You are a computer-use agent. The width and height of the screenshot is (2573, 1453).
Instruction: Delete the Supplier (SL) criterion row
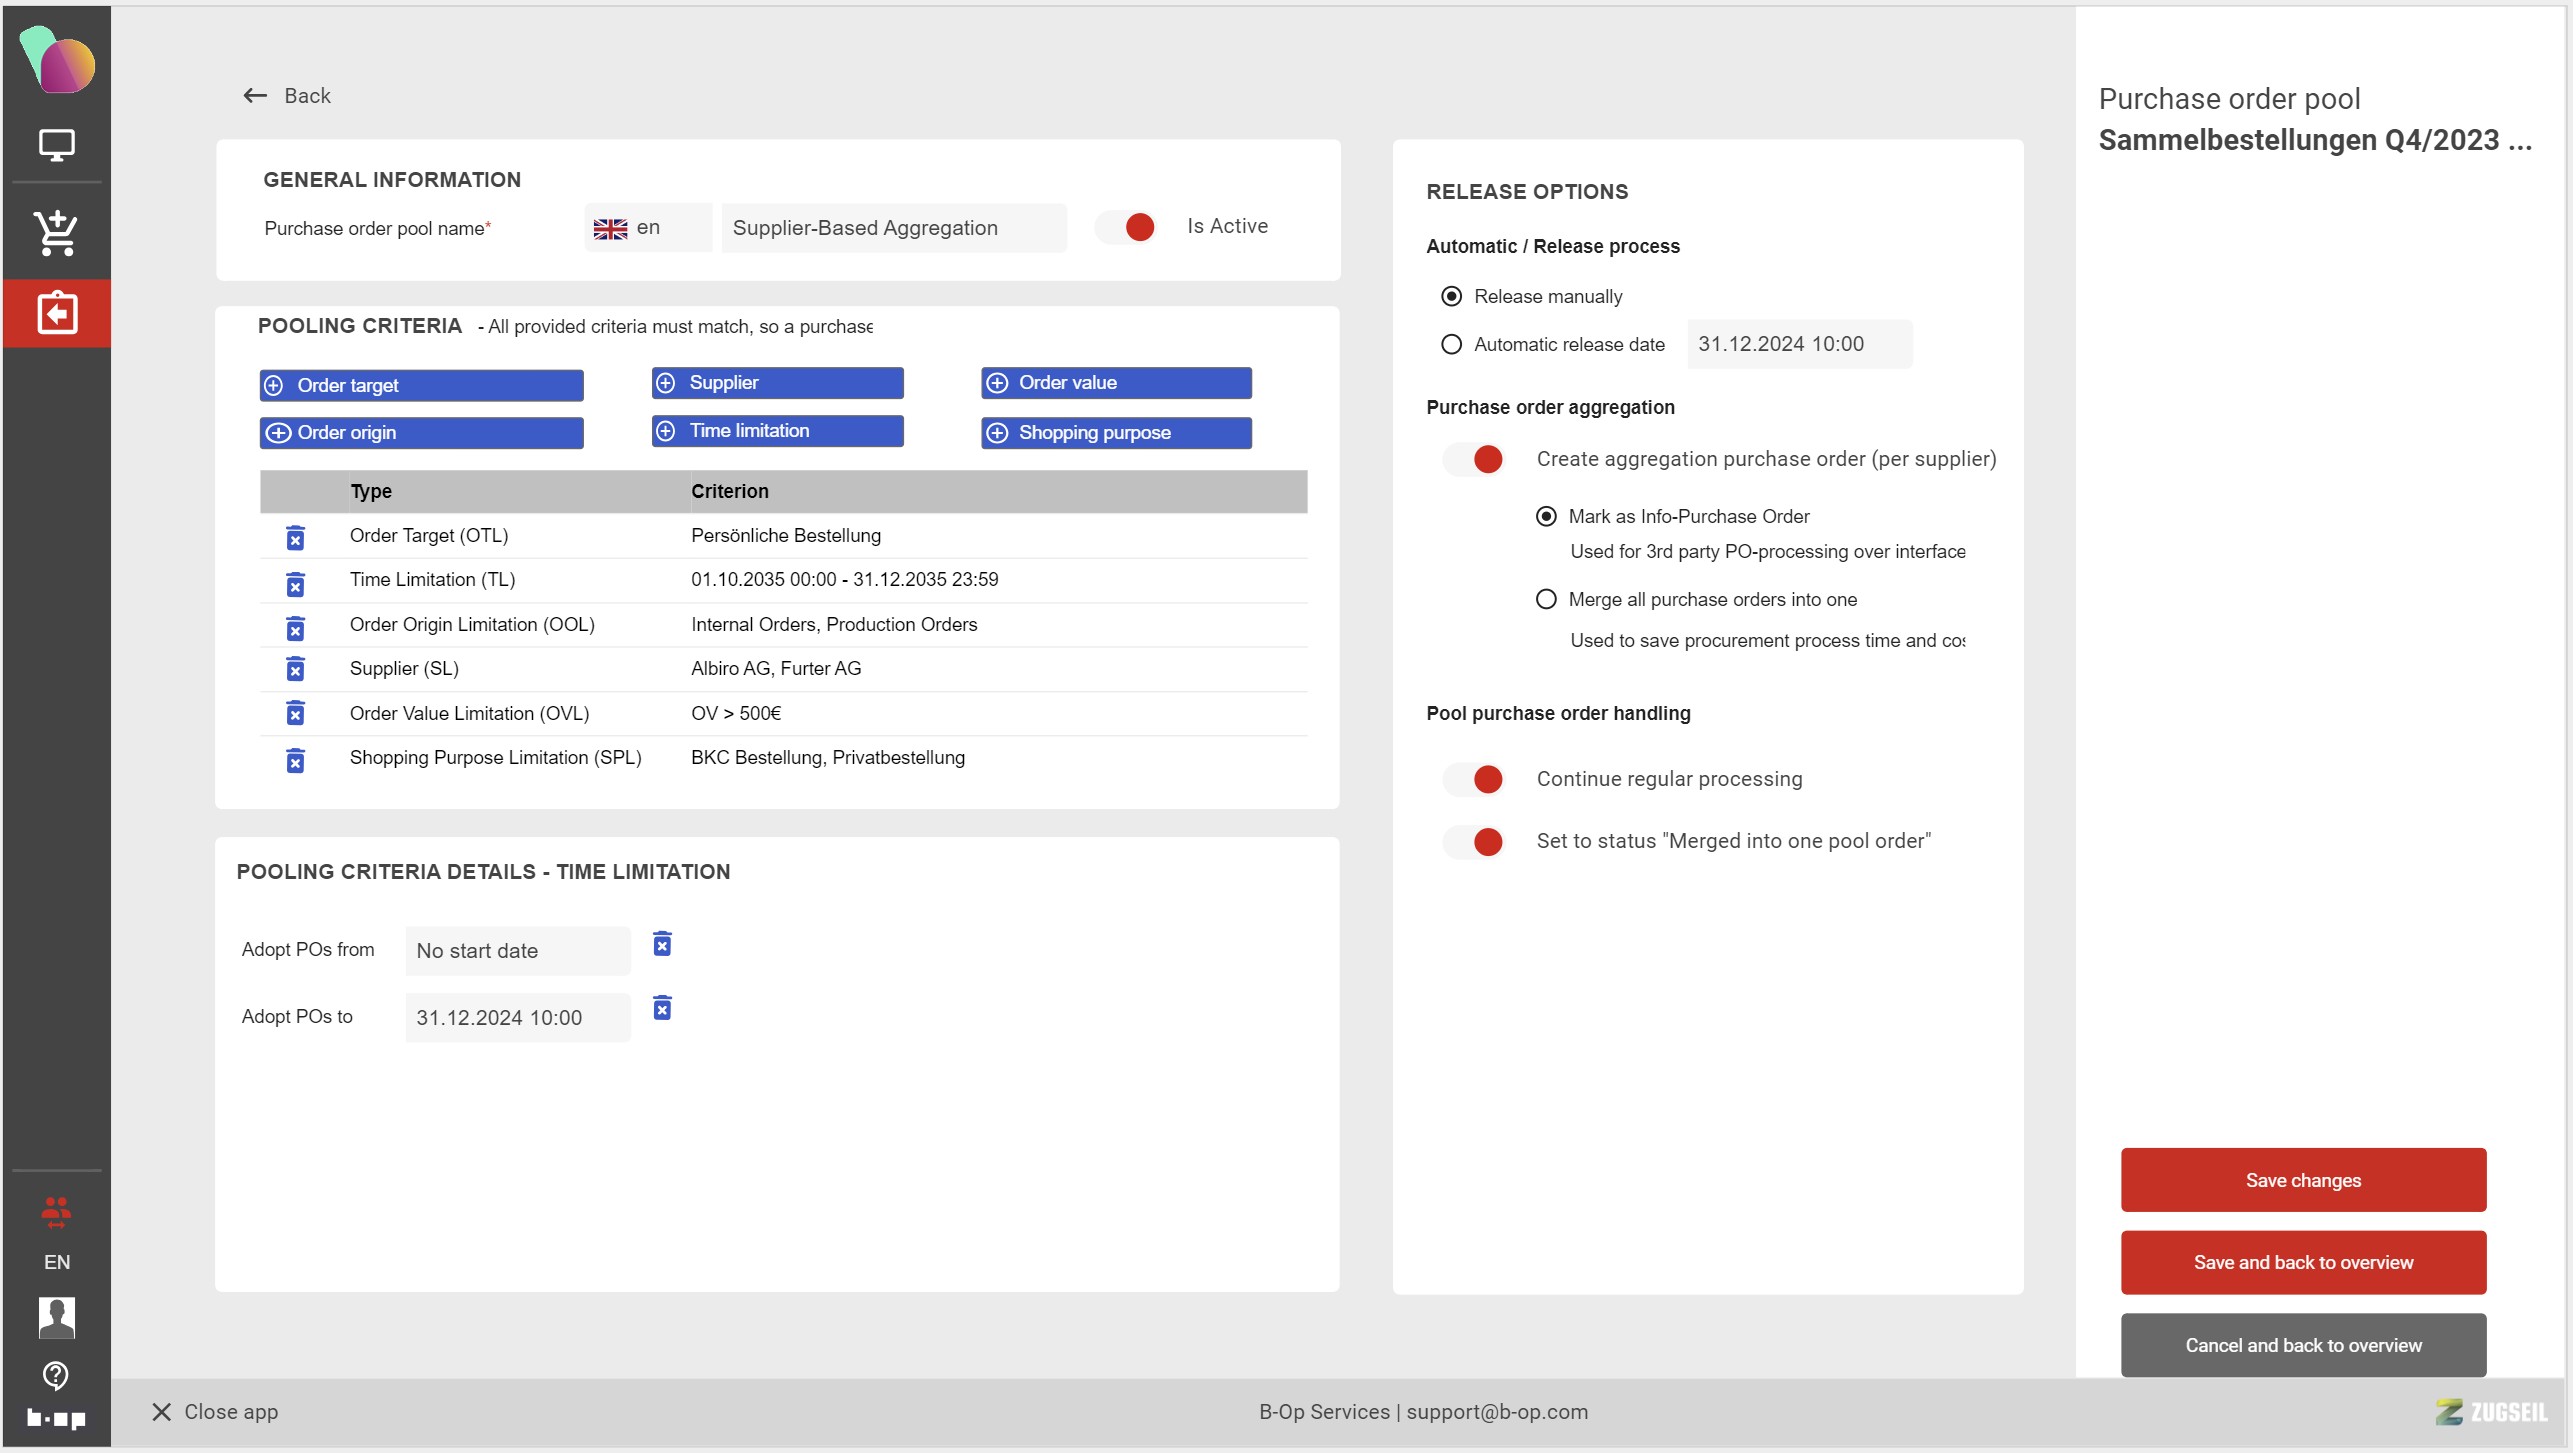[295, 669]
